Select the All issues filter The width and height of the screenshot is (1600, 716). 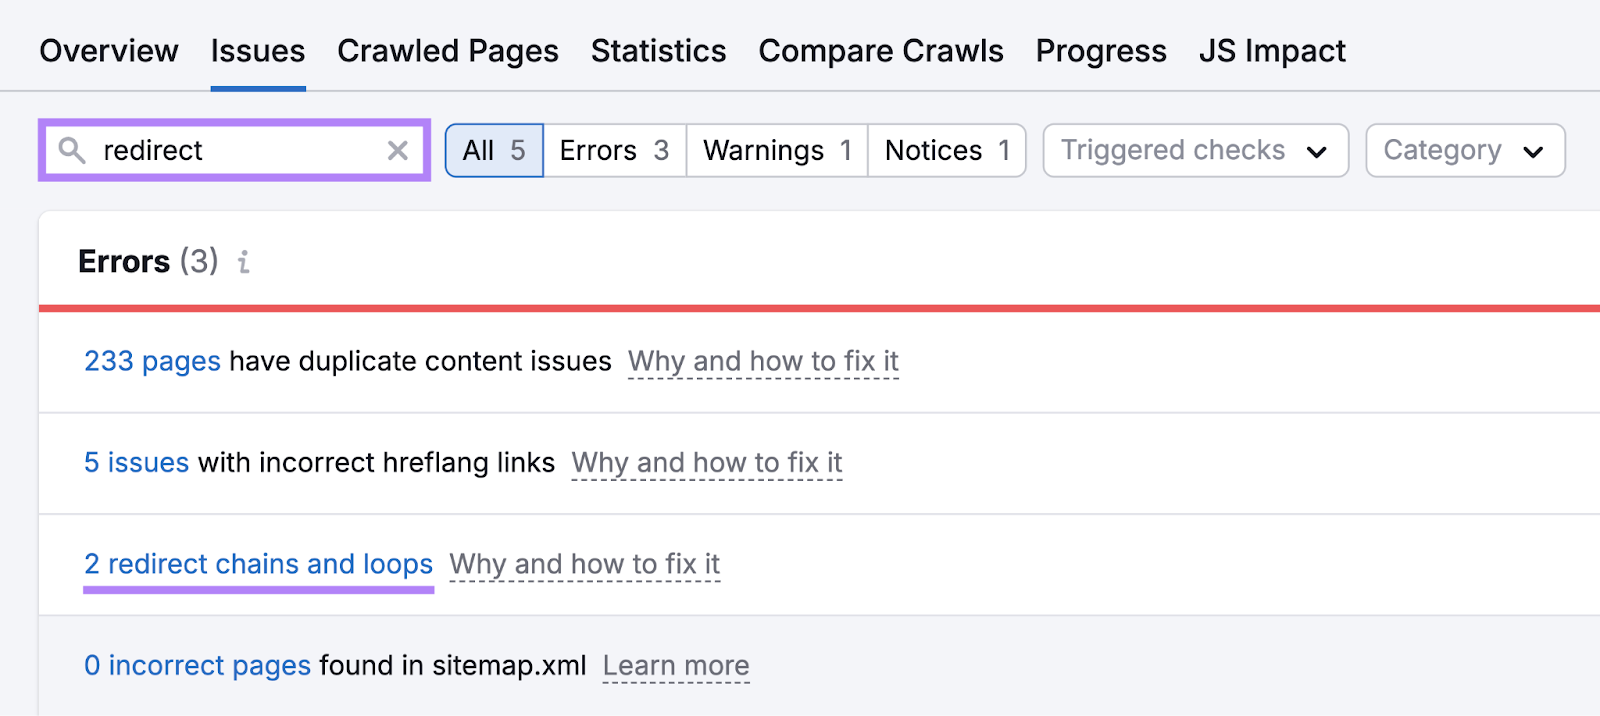(494, 150)
